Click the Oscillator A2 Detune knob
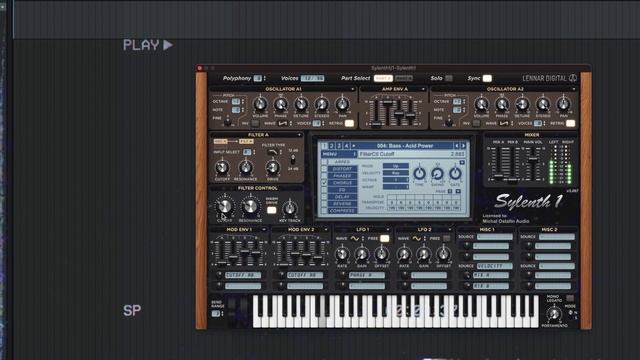Screen dimensions: 640x360 click(x=522, y=104)
